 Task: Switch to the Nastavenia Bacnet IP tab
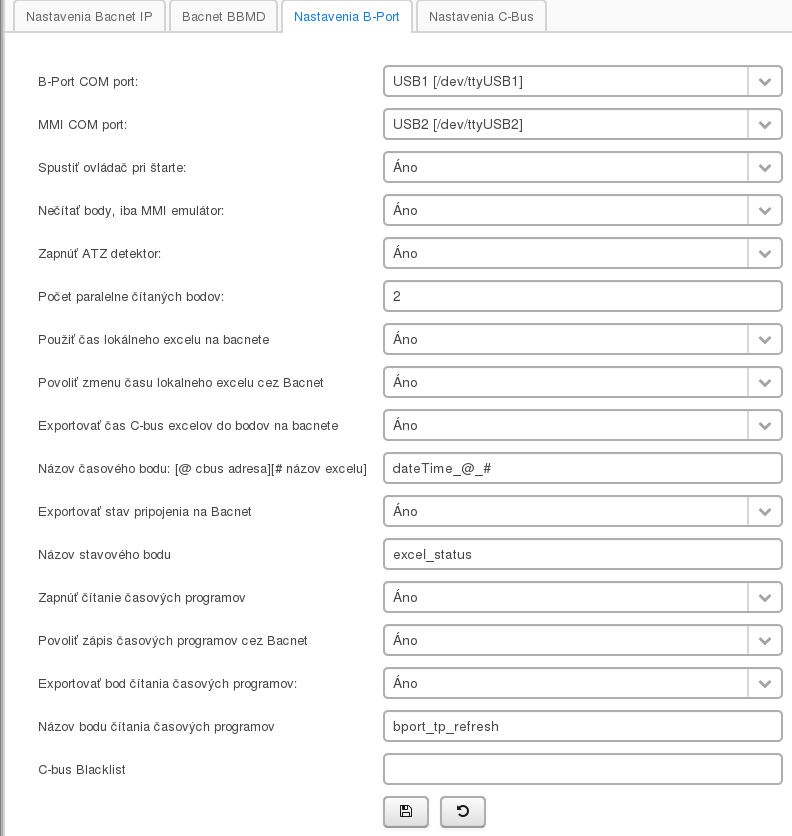pyautogui.click(x=89, y=17)
